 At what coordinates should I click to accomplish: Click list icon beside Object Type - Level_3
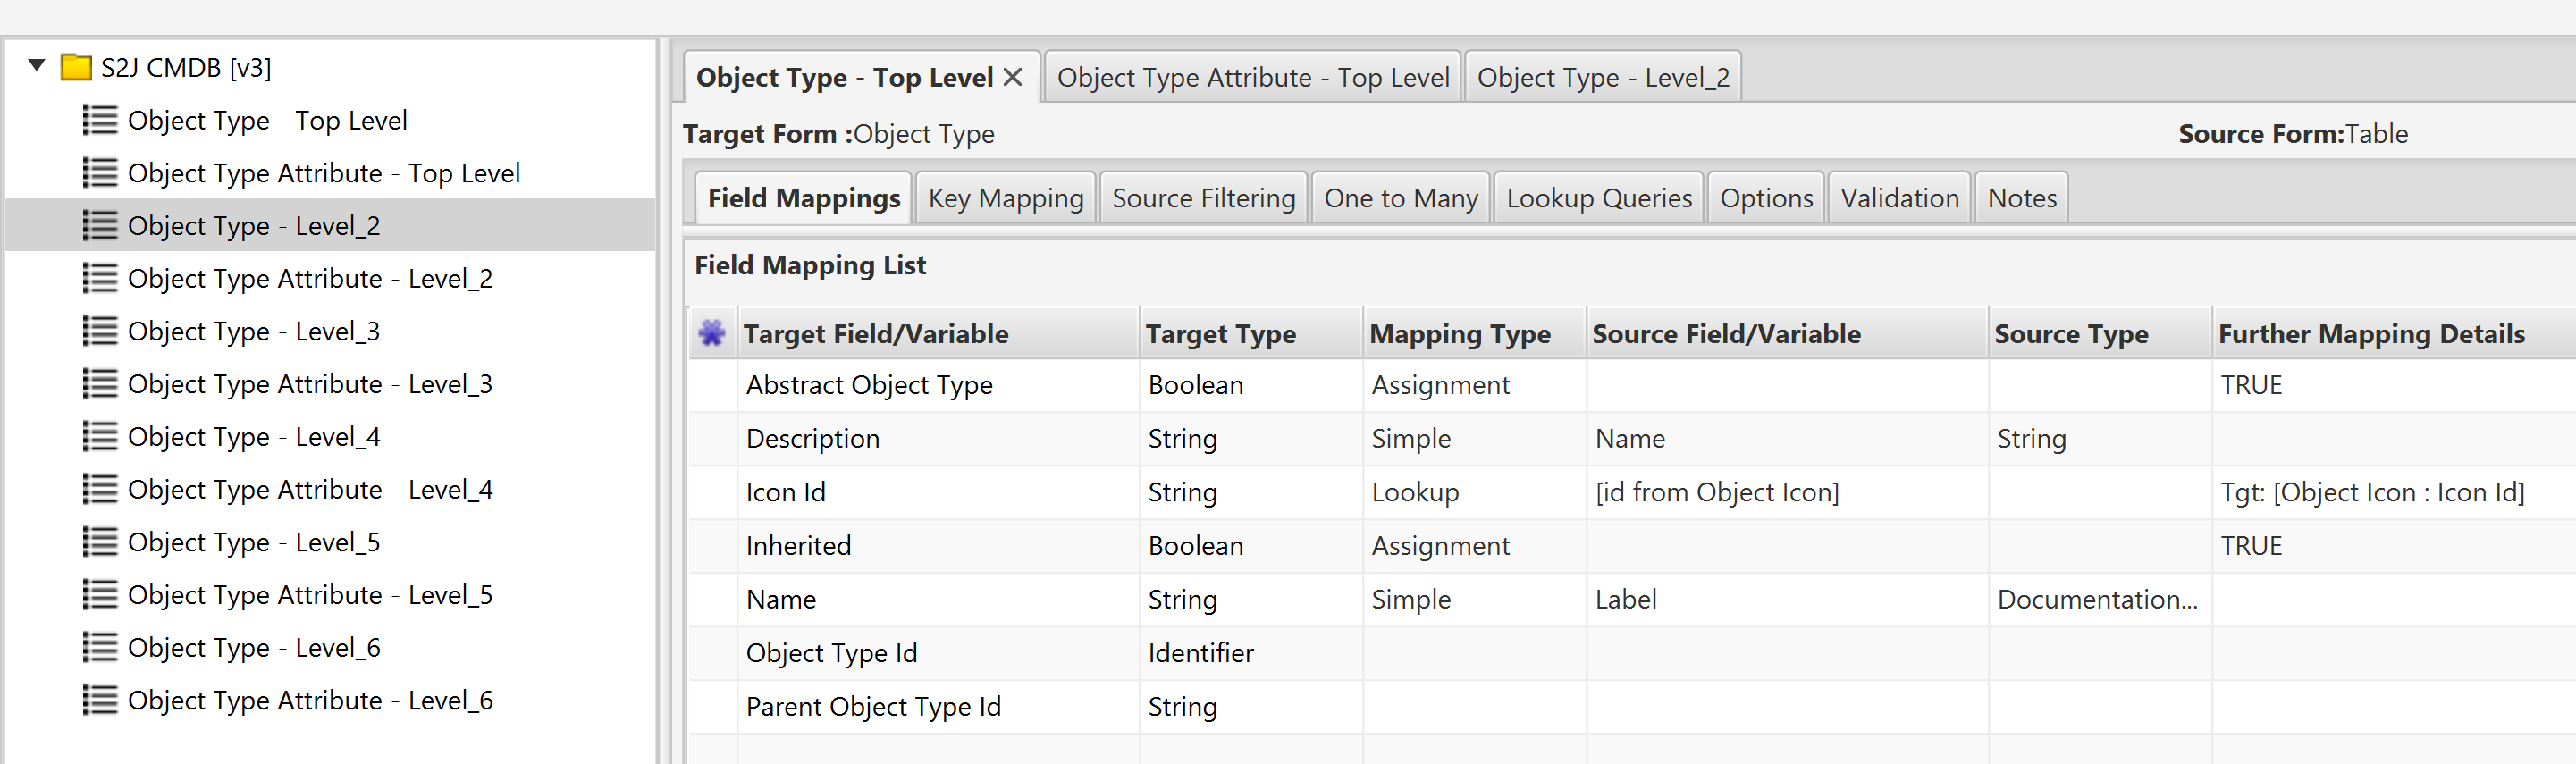[x=99, y=331]
